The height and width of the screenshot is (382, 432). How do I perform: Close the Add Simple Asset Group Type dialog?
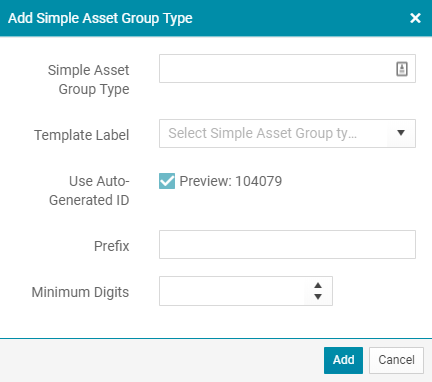tap(415, 18)
